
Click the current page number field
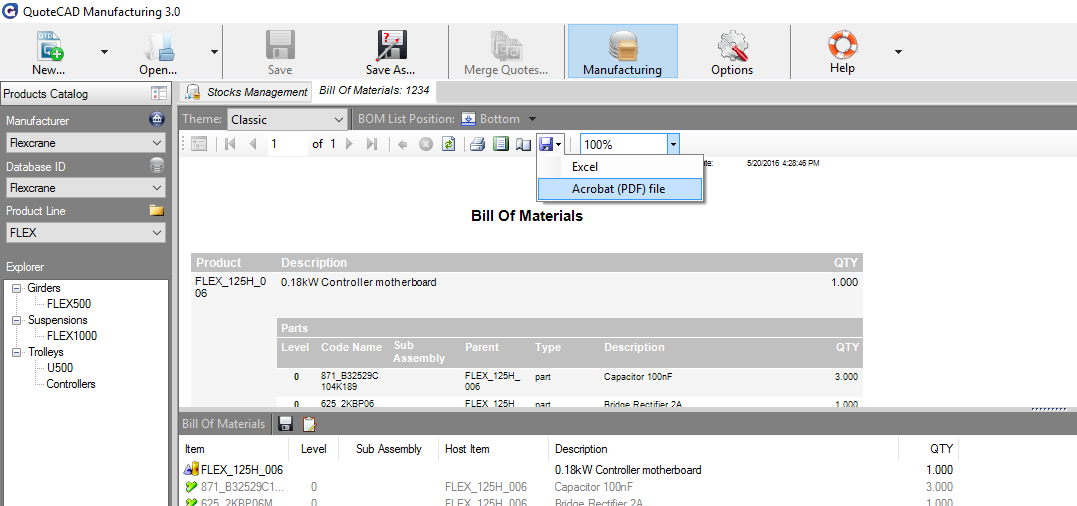[286, 144]
